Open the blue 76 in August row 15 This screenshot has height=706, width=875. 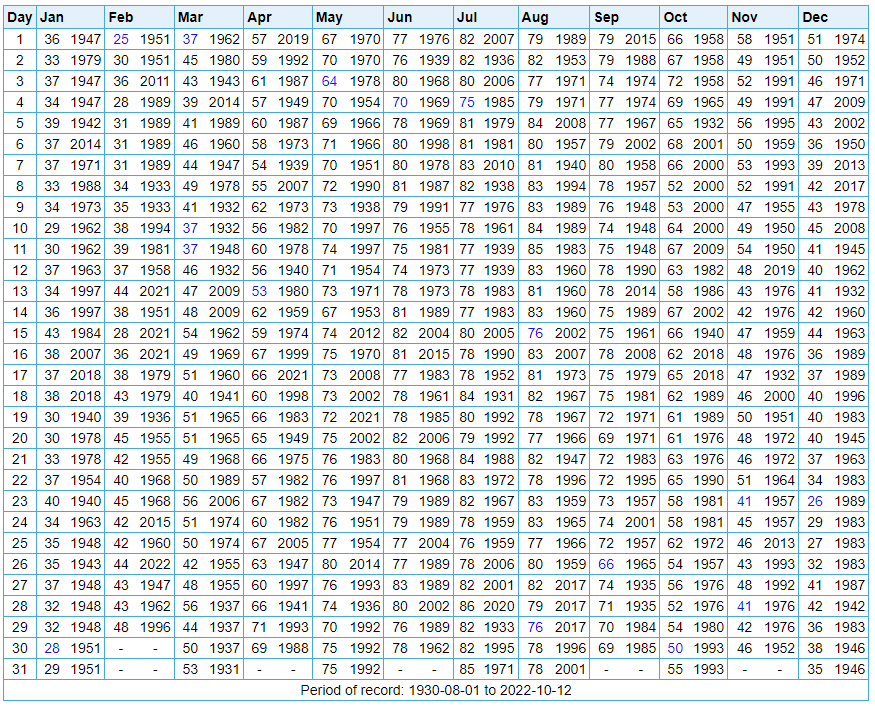pos(535,333)
